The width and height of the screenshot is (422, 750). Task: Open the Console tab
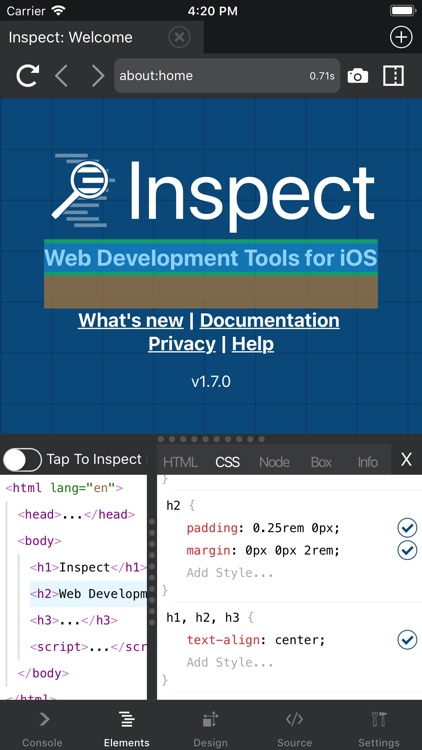(x=43, y=728)
